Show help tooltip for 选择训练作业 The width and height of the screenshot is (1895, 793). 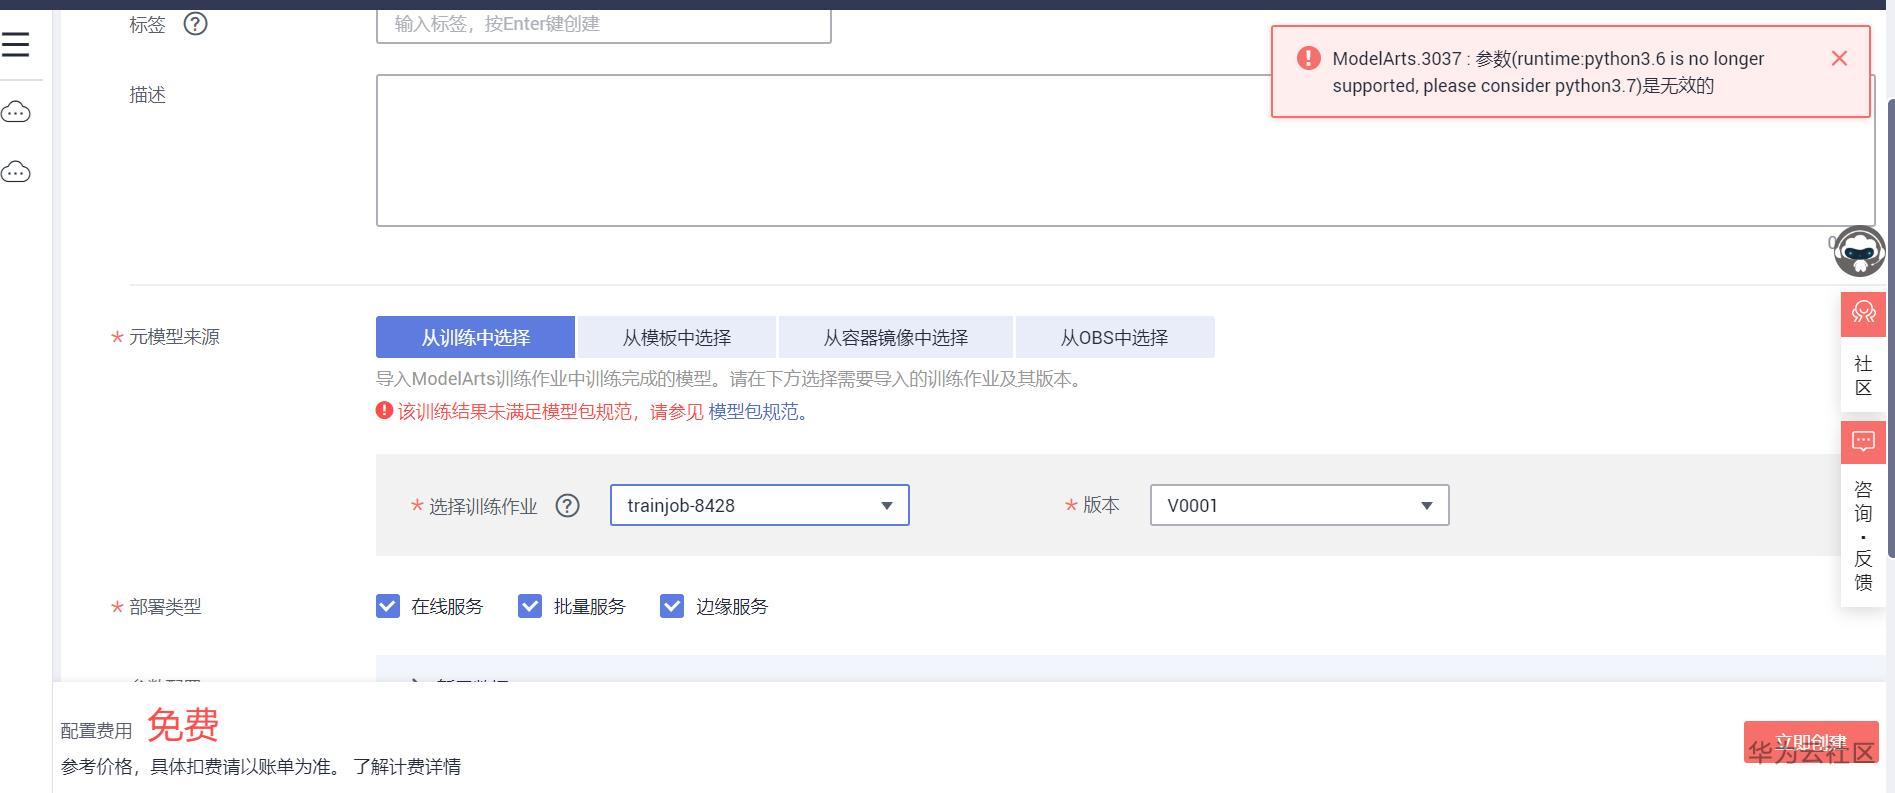click(x=568, y=506)
